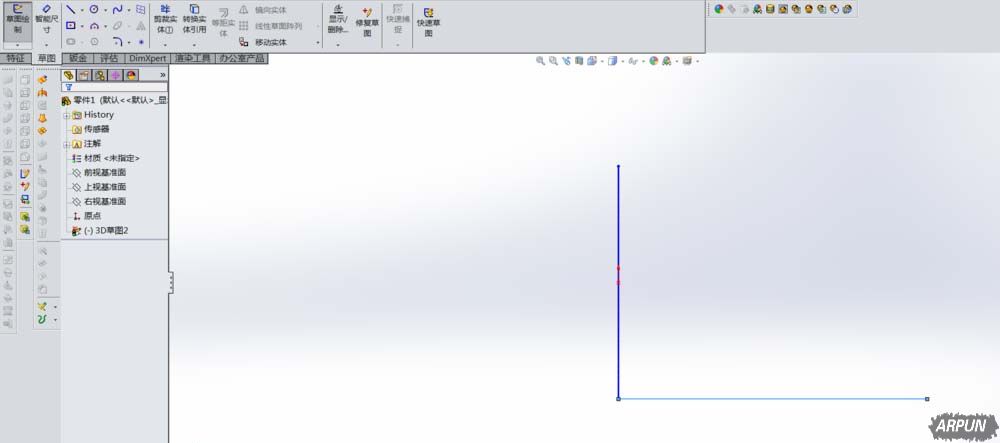
Task: Select the 上视基准面 top plane
Action: (x=99, y=187)
